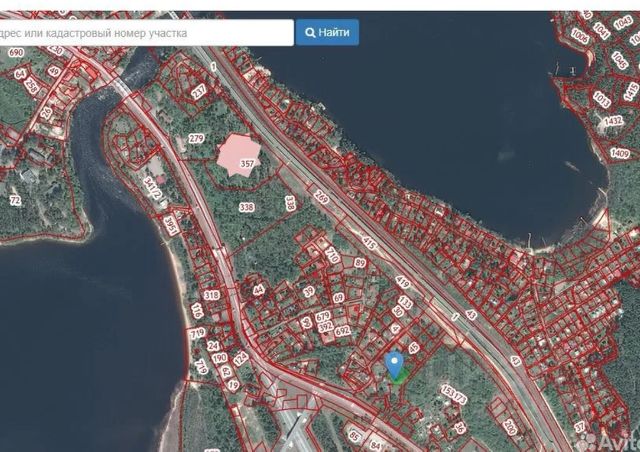Select parcel label 269 by the highway
Screen dimensions: 640x452
[x=322, y=197]
